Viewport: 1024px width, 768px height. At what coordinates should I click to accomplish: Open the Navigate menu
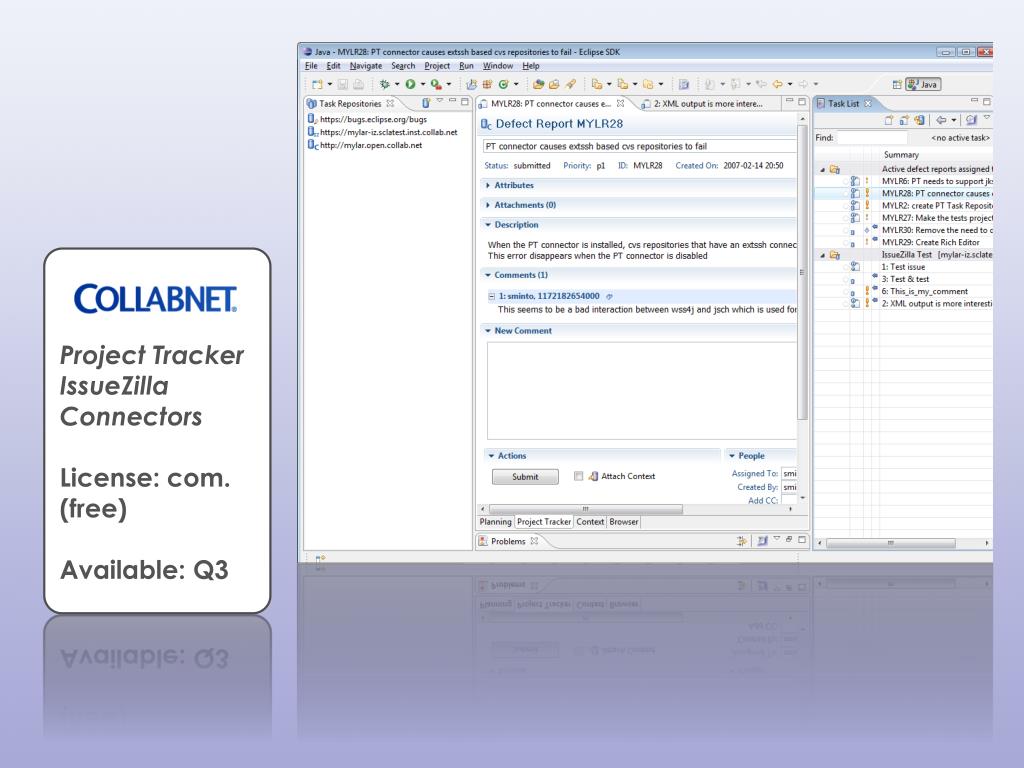tap(366, 66)
